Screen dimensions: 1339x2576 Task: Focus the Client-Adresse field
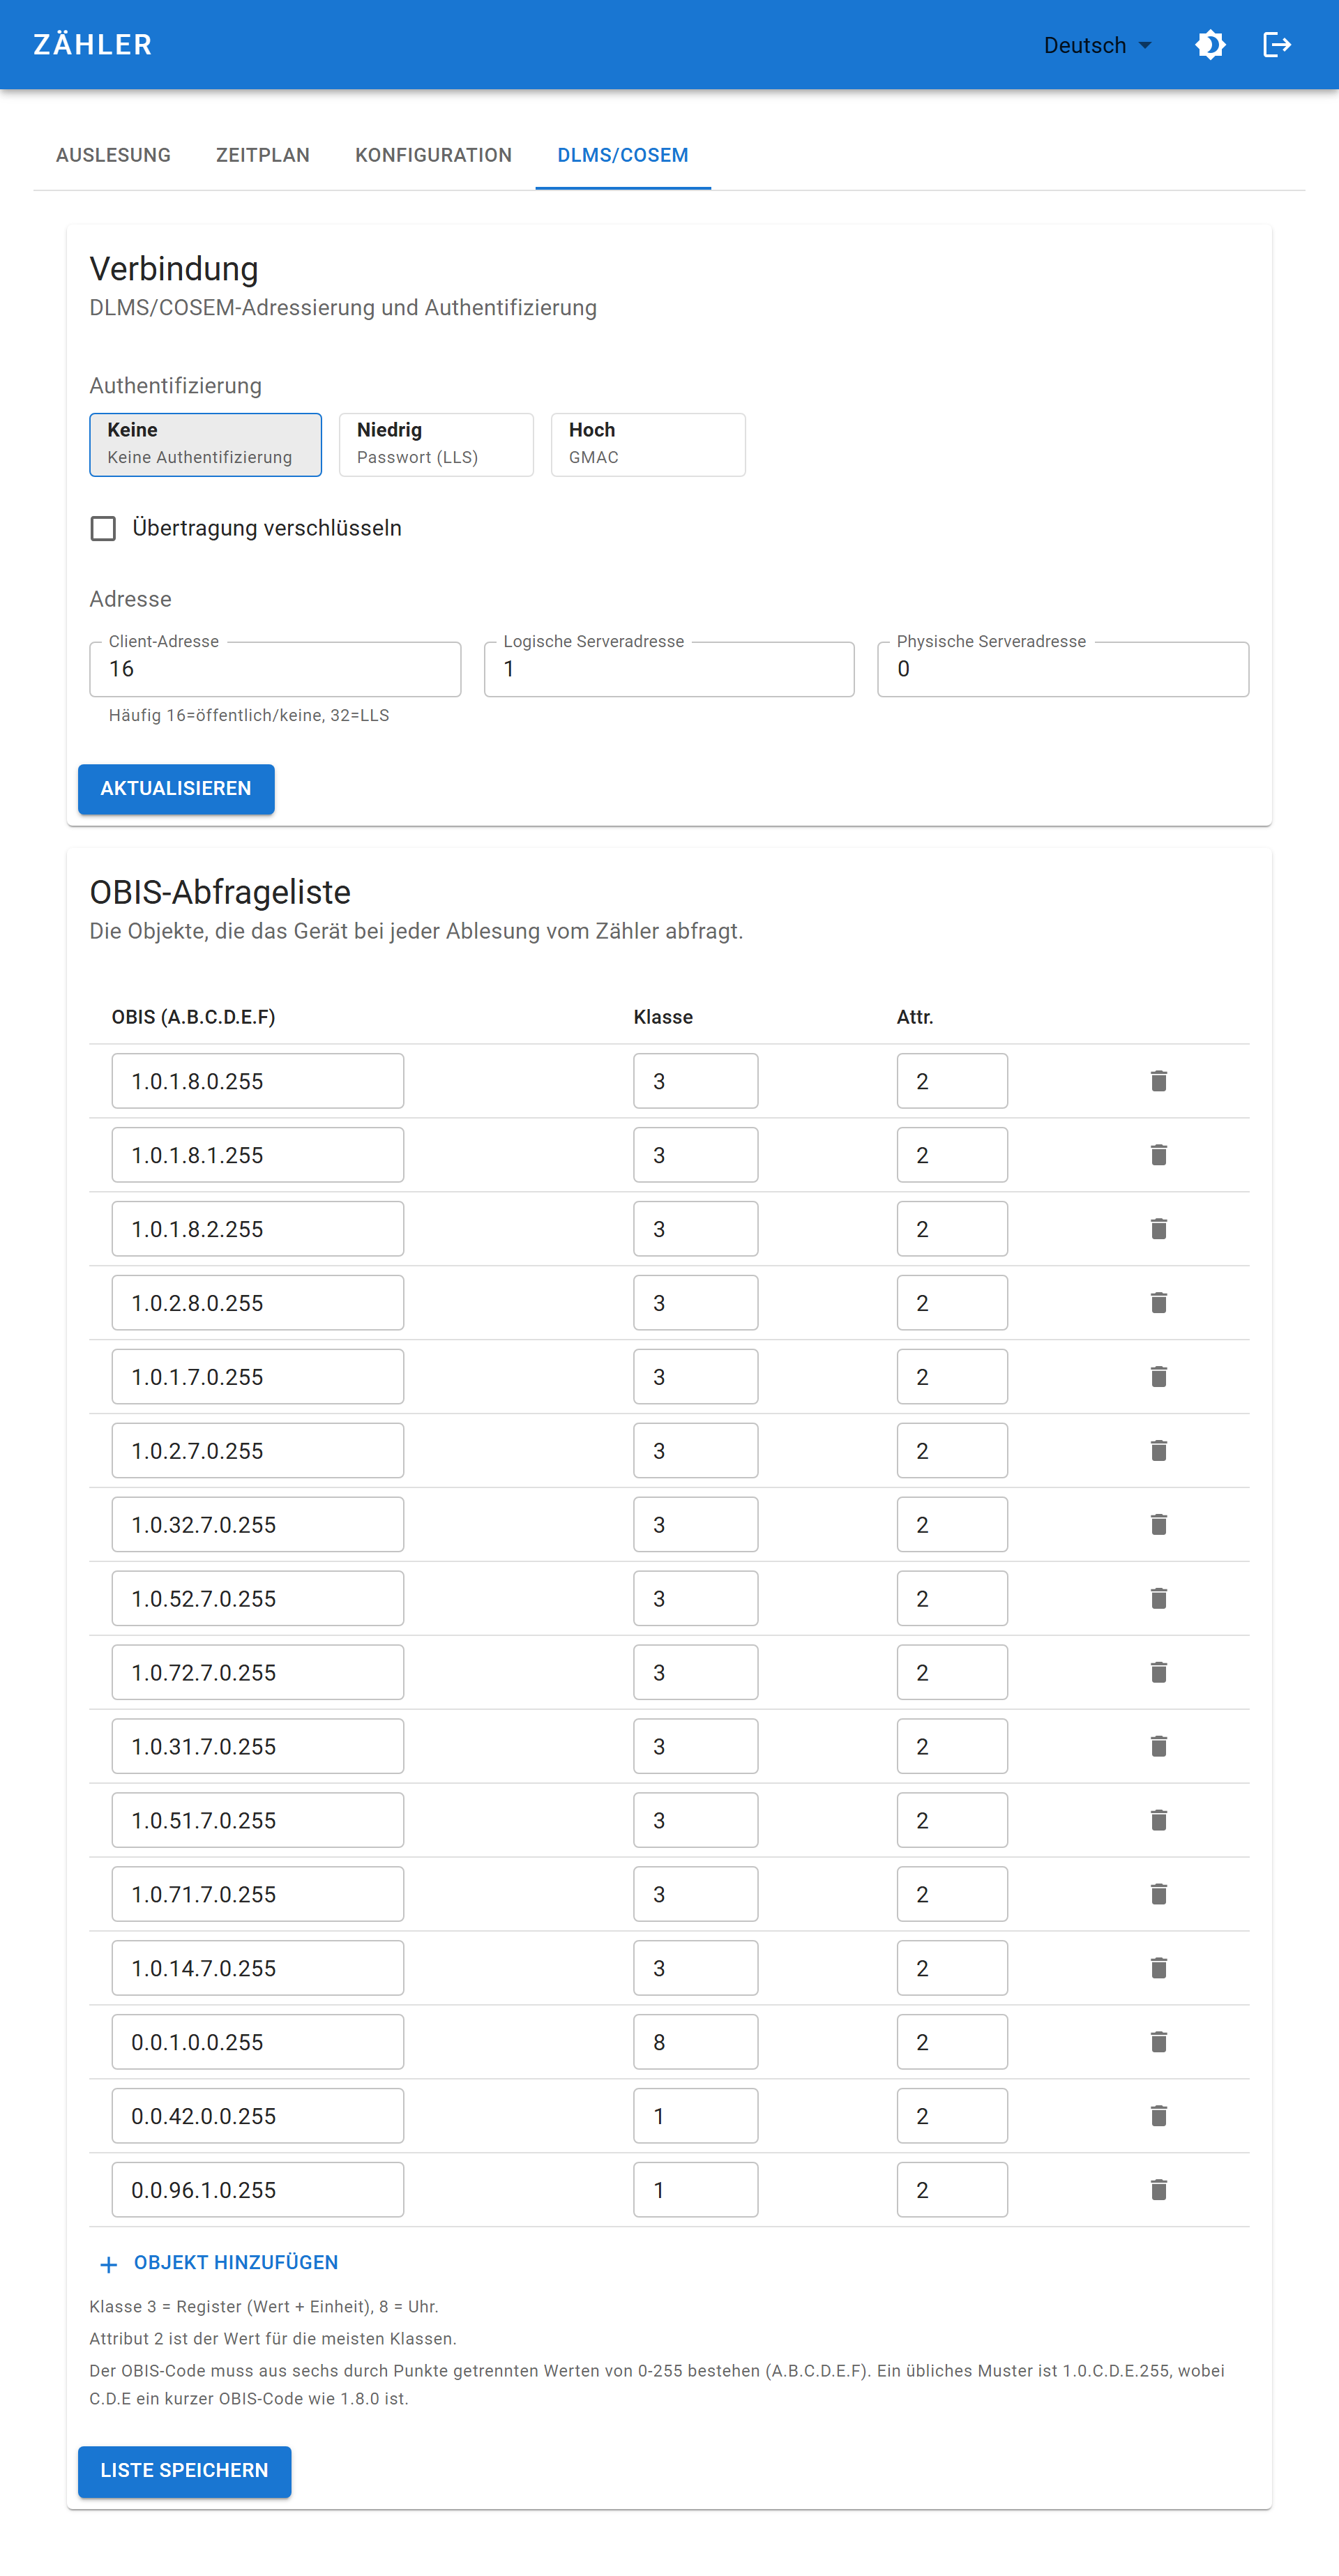(x=275, y=669)
